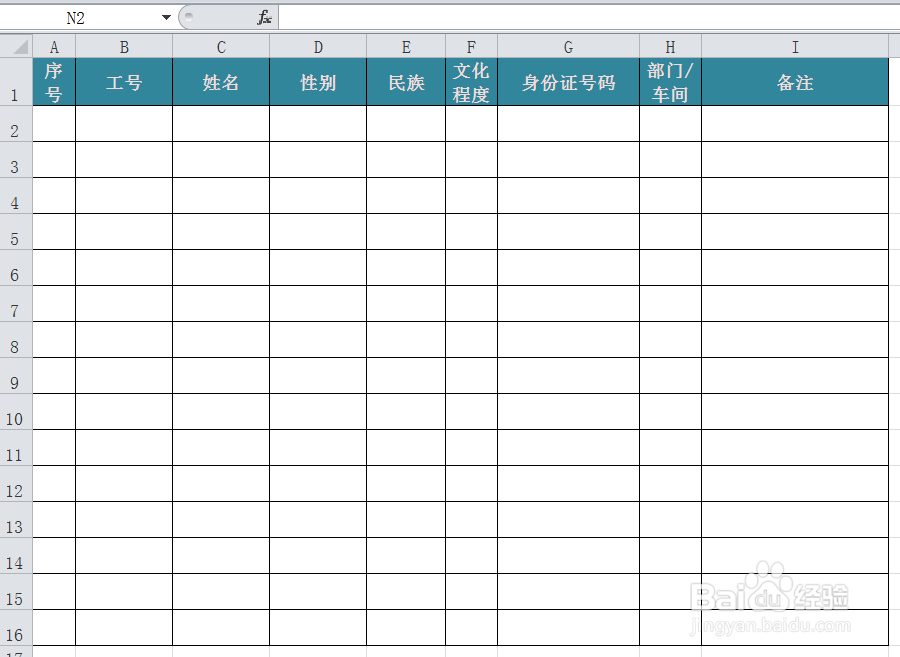Click the 序号 header cell

[x=54, y=81]
